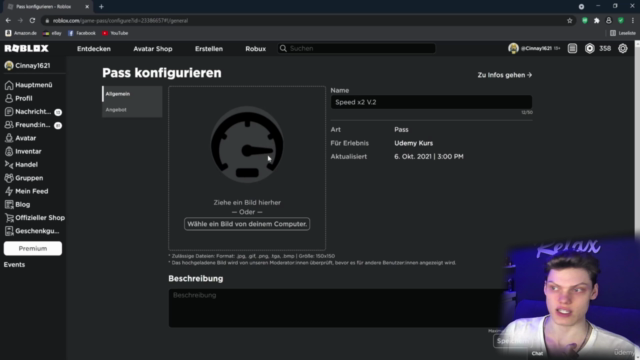Viewport: 640px width, 360px height.
Task: Open Events in the sidebar
Action: coord(14,264)
